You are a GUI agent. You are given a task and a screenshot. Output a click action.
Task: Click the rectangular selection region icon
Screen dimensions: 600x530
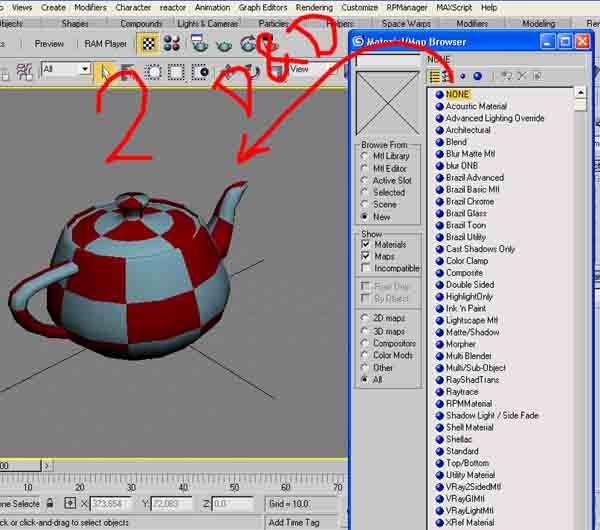[176, 72]
